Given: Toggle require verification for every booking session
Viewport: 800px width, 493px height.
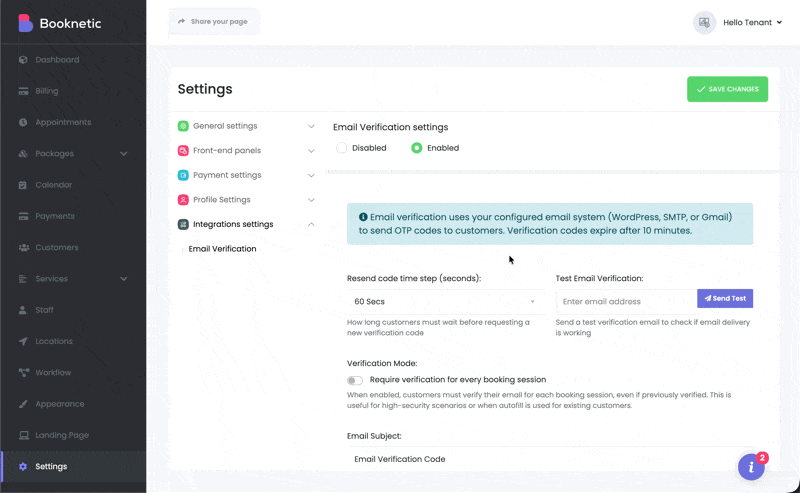Looking at the screenshot, I should [355, 380].
